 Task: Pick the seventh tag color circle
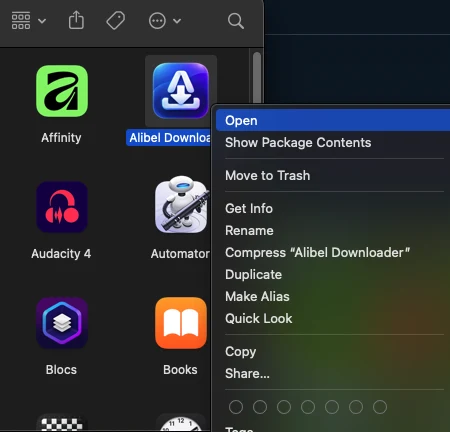point(380,407)
